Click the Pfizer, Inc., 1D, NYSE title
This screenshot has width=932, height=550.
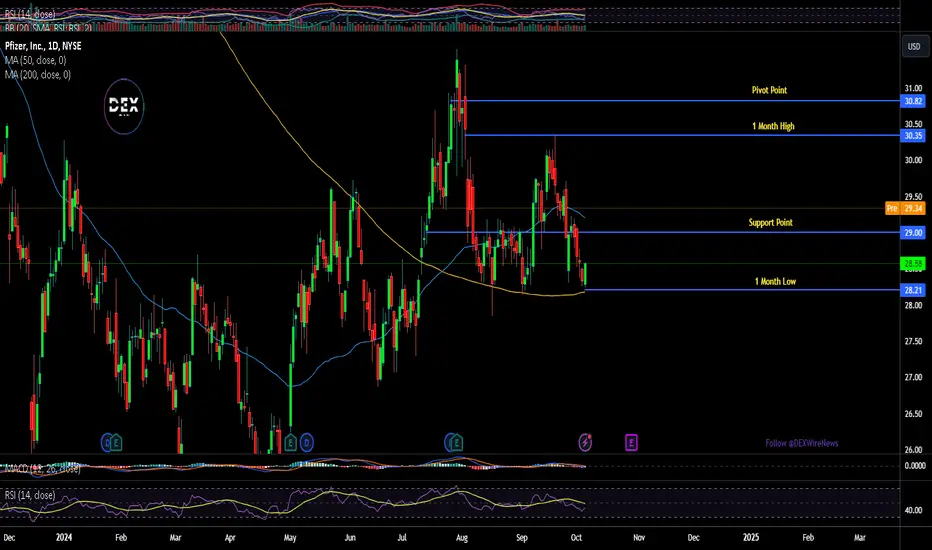[x=43, y=46]
